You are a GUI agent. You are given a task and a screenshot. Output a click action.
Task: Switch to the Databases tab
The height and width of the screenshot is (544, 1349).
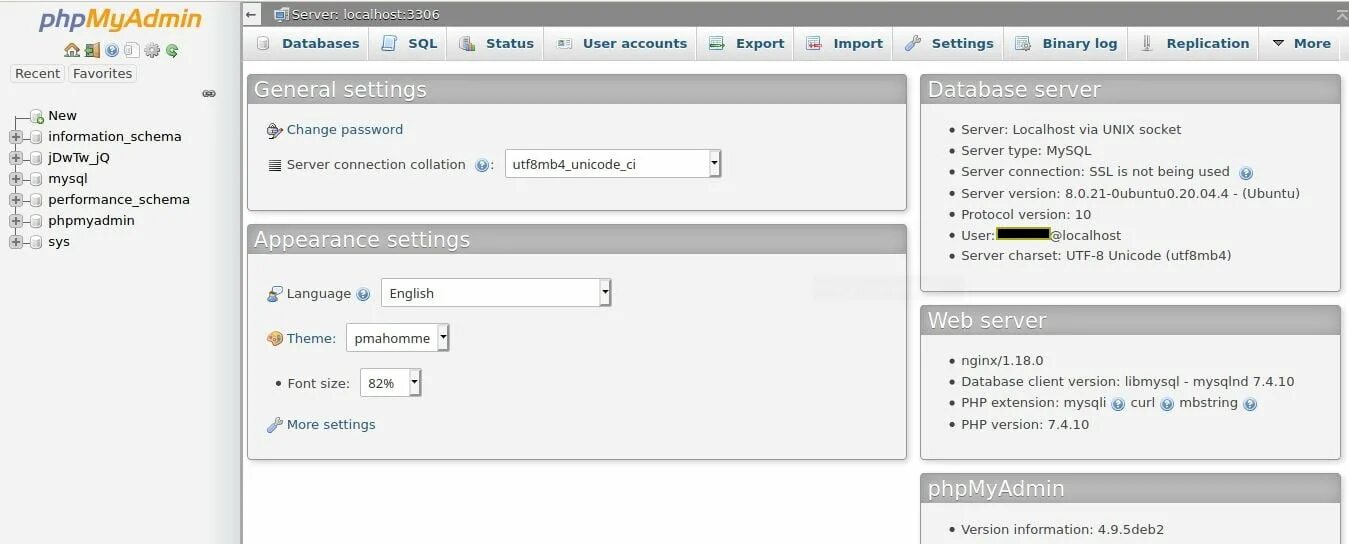[x=307, y=43]
